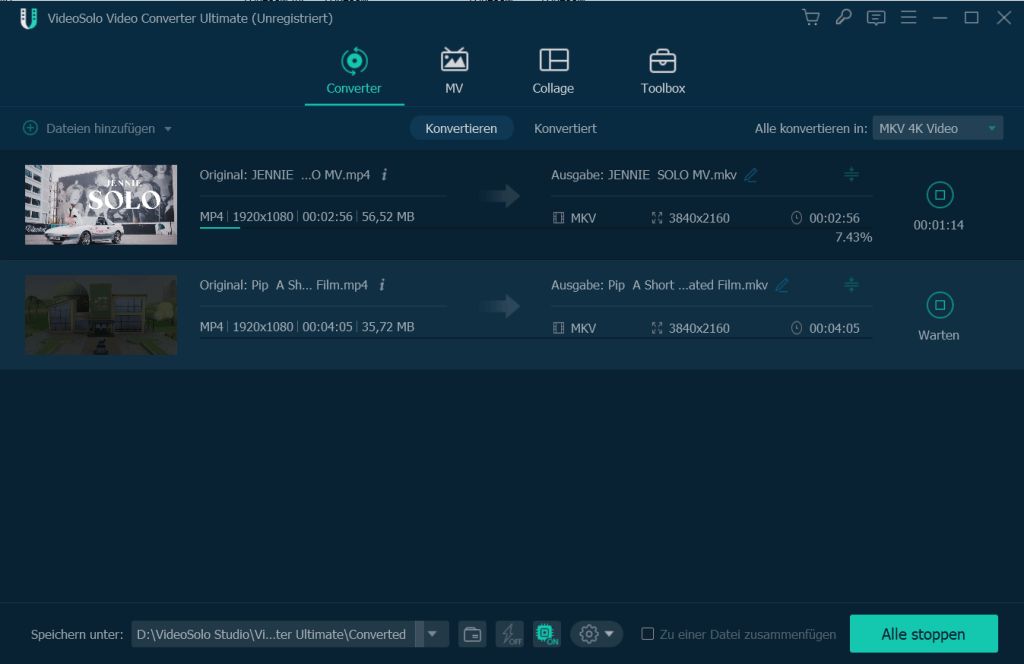This screenshot has width=1024, height=664.
Task: Click split icon for Pip Film output
Action: point(851,285)
